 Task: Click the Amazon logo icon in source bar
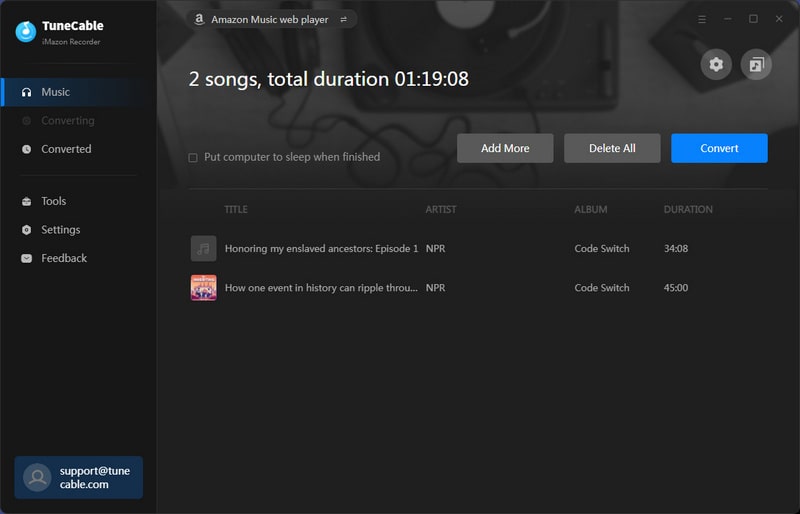coord(201,19)
